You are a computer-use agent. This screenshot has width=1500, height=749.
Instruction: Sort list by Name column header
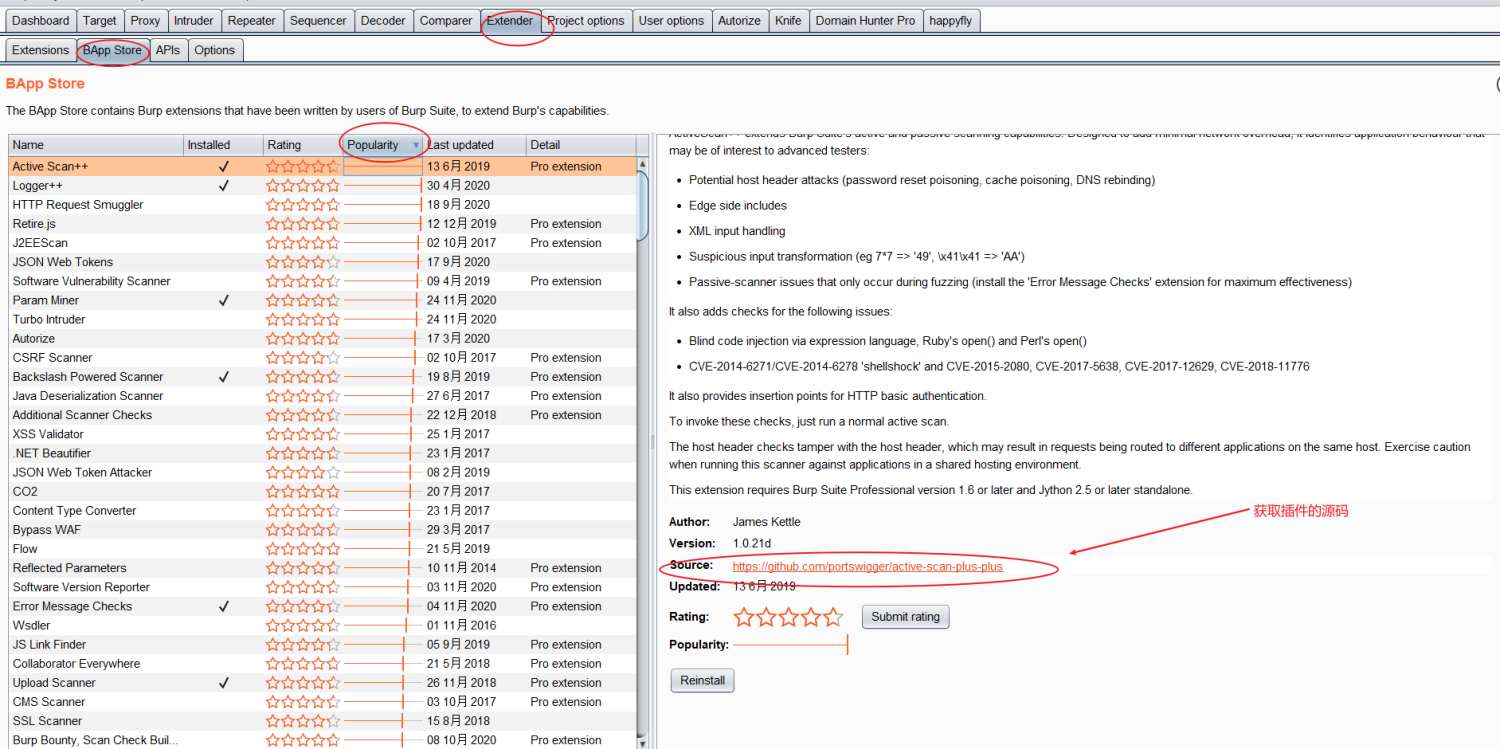pyautogui.click(x=96, y=145)
